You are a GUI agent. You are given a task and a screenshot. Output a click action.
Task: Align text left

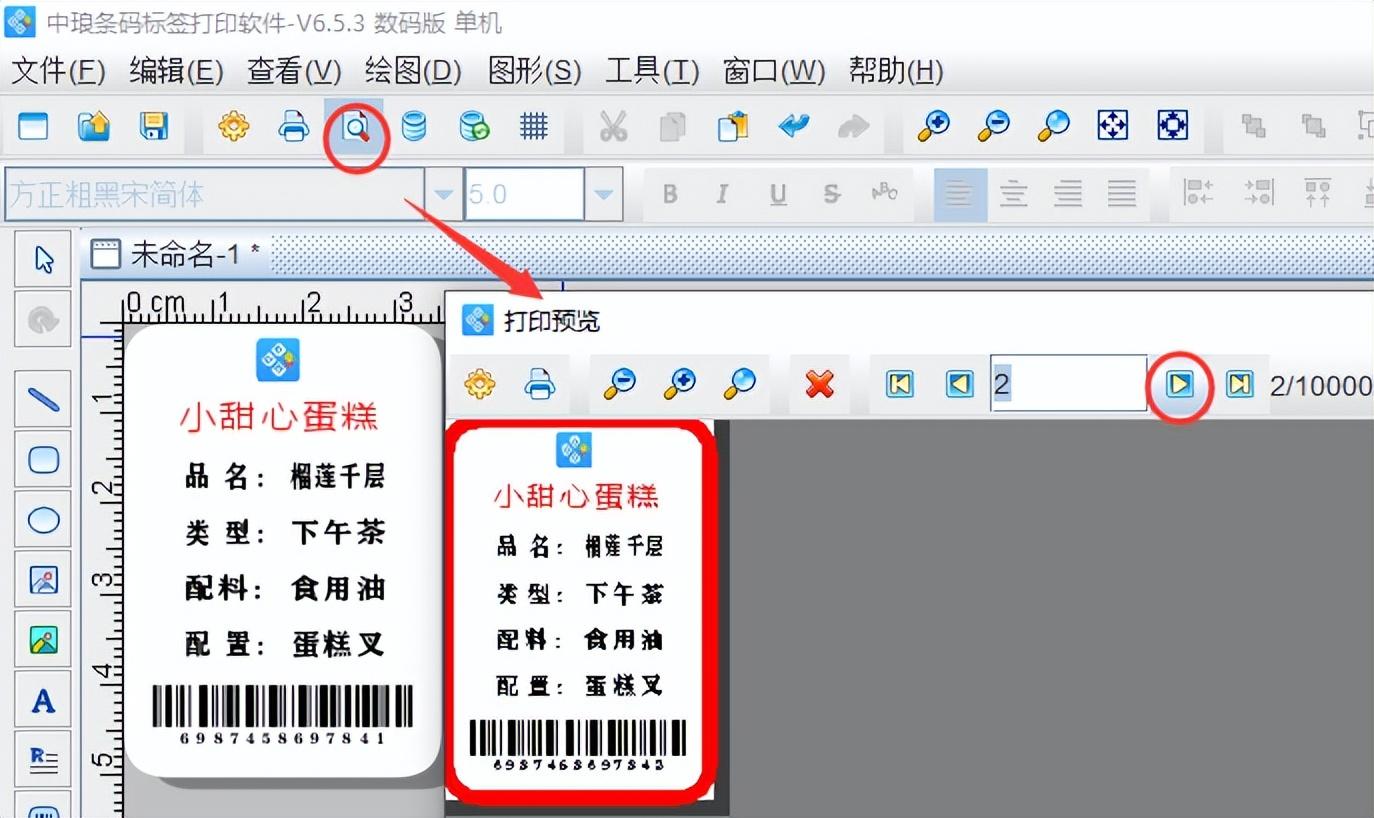coord(960,194)
